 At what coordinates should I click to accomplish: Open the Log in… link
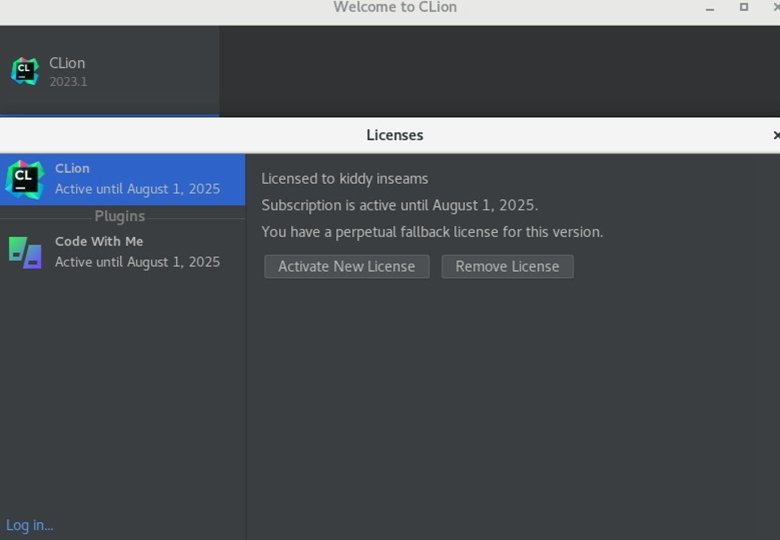(x=29, y=525)
